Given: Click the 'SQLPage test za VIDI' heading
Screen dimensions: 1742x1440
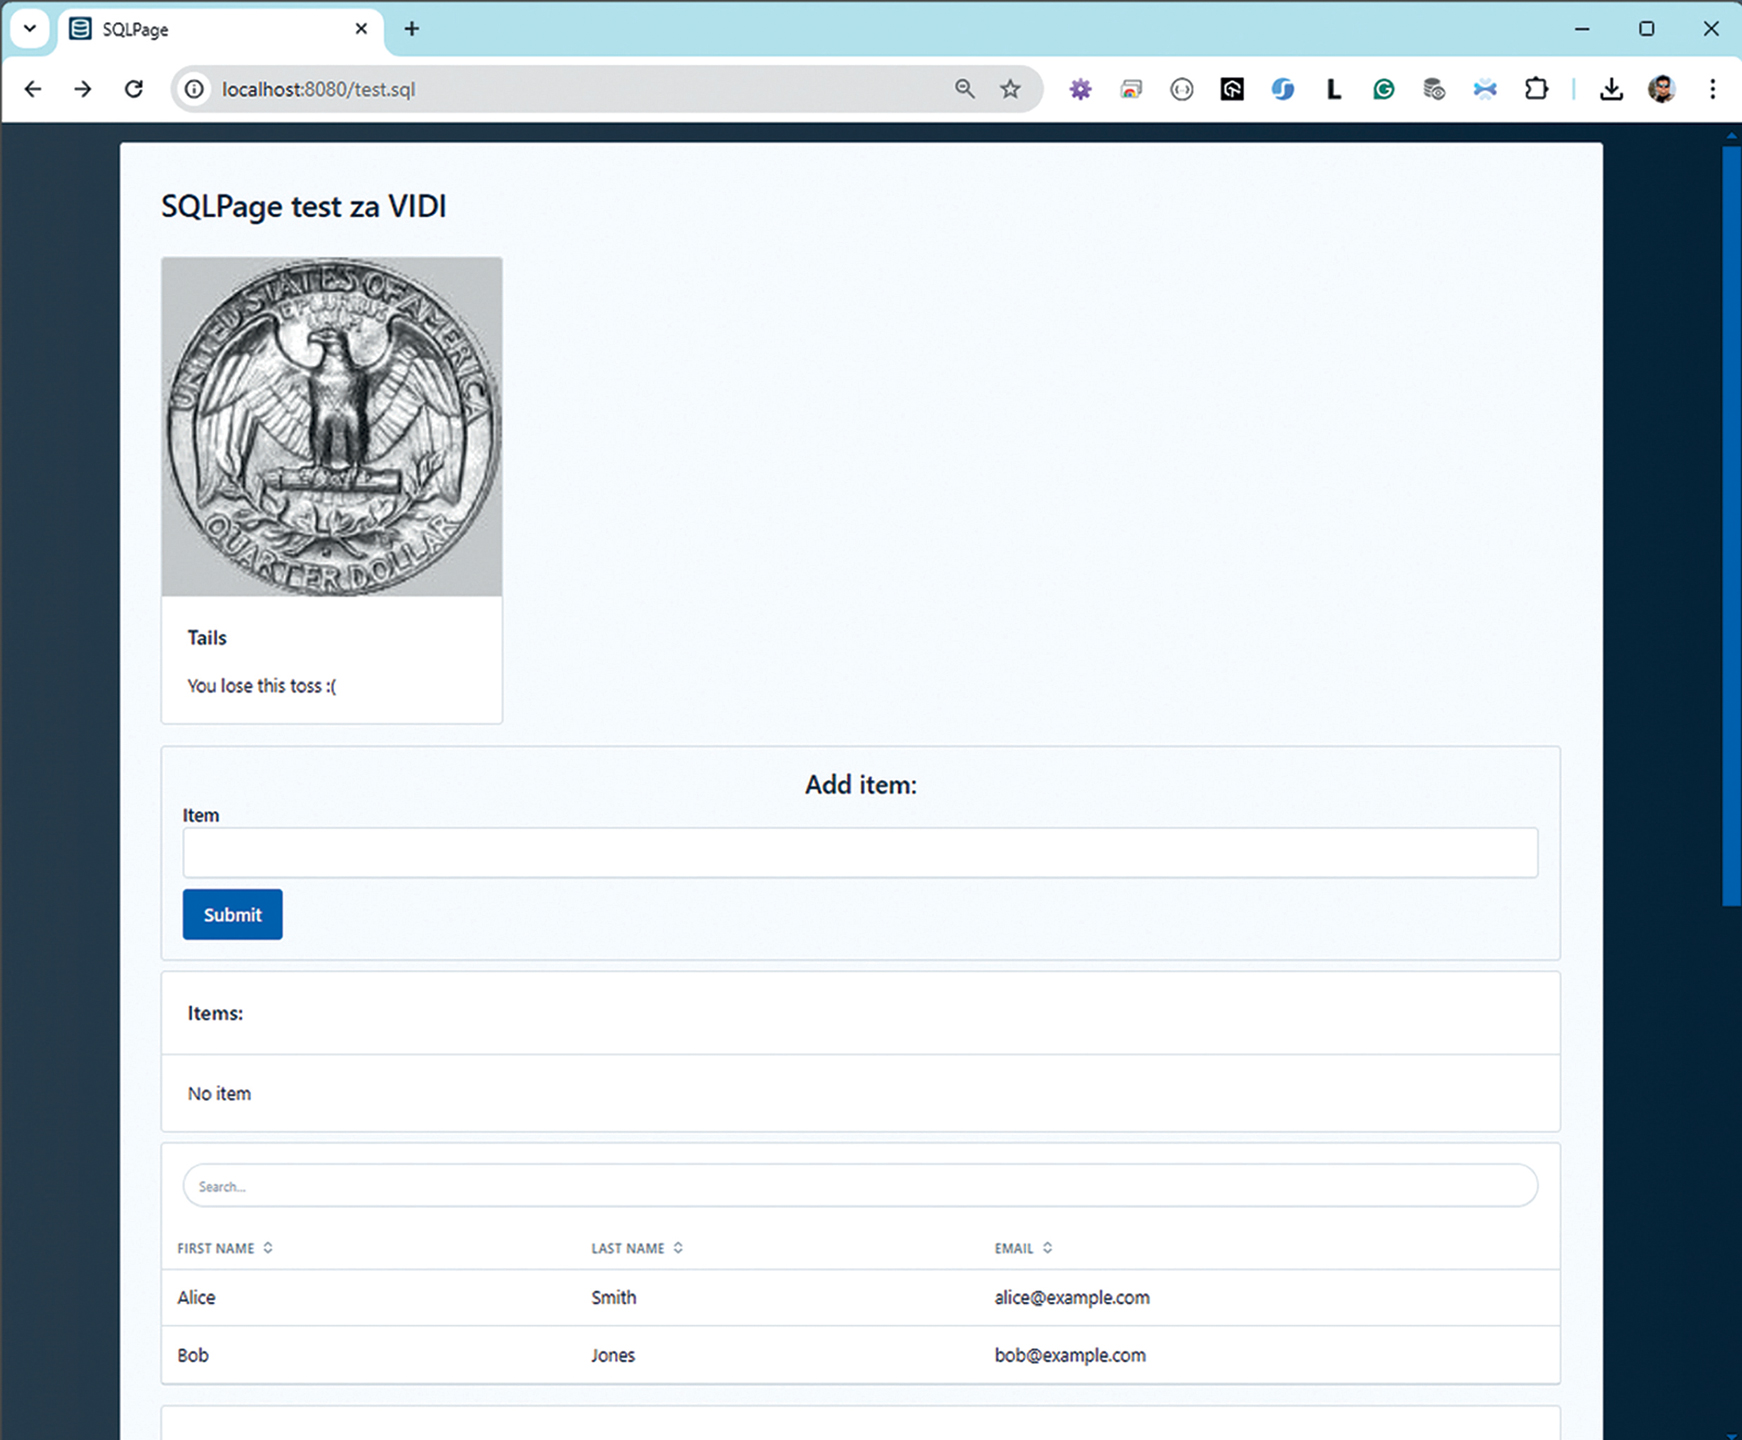Looking at the screenshot, I should point(304,206).
